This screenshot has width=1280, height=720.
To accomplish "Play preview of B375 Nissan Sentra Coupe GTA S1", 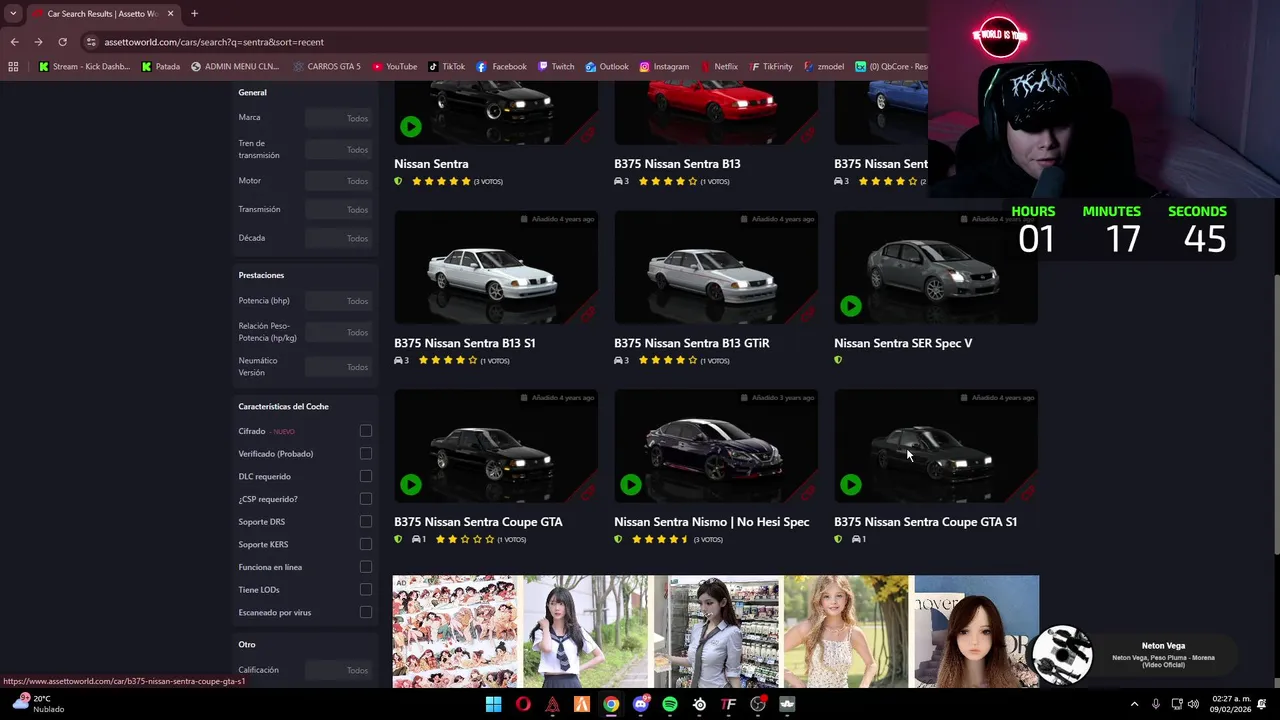I will pos(851,485).
